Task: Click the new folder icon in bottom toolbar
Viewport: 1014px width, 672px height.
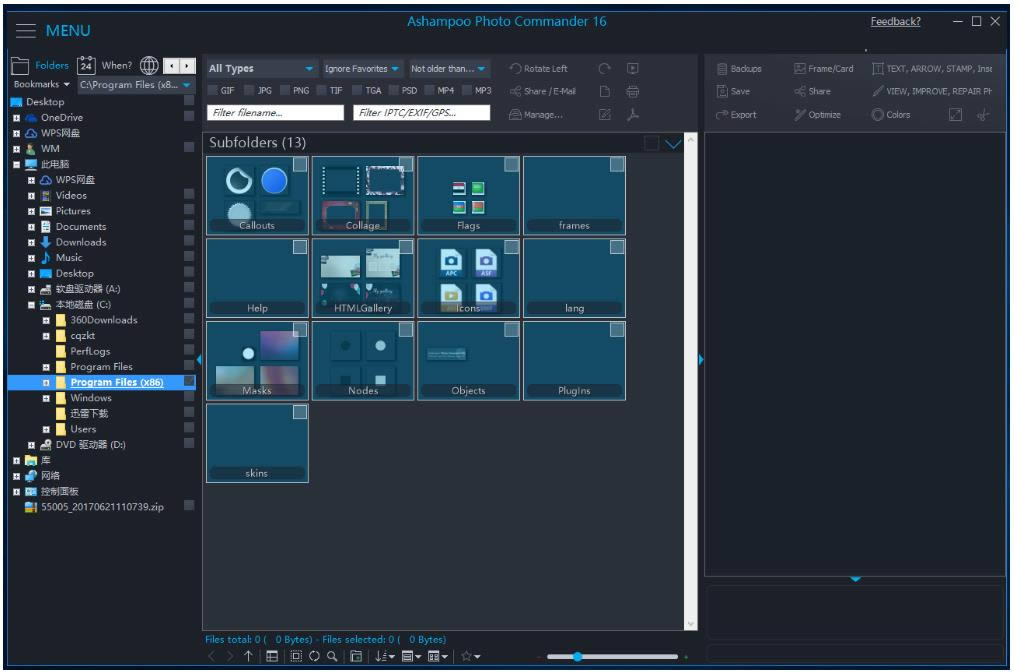Action: pyautogui.click(x=356, y=656)
